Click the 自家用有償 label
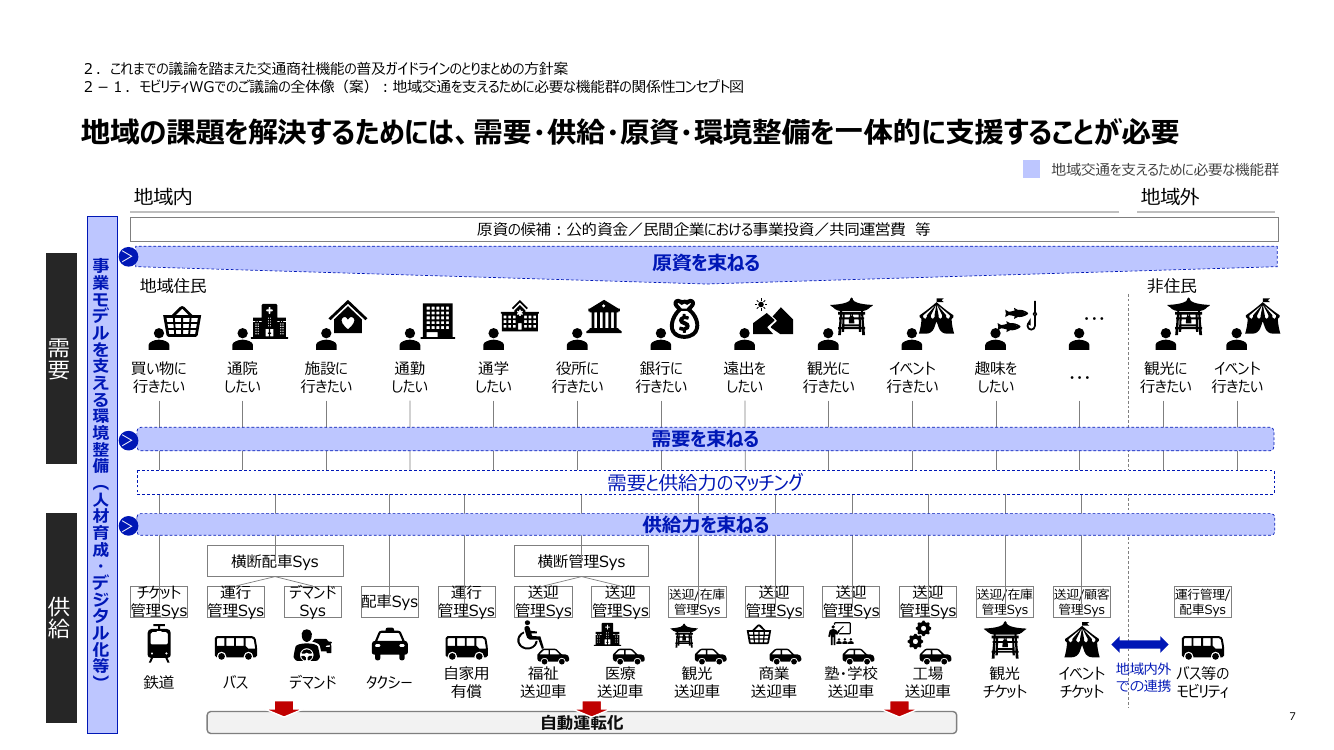Image resolution: width=1334 pixels, height=750 pixels. tap(466, 682)
